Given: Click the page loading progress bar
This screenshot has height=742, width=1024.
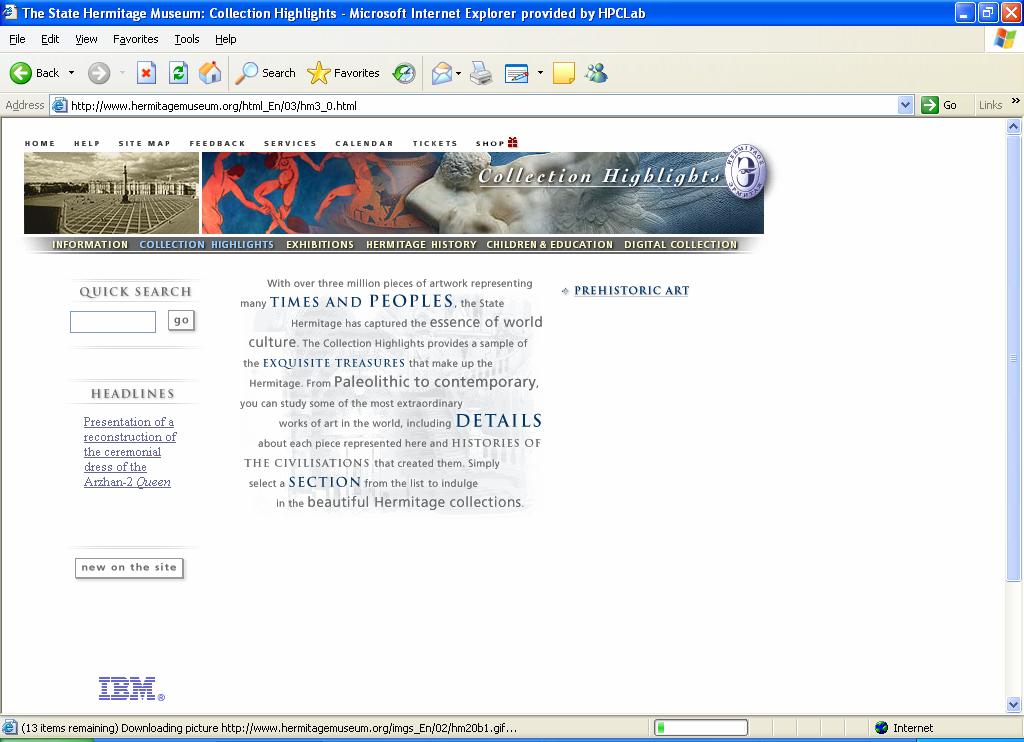Looking at the screenshot, I should 701,728.
